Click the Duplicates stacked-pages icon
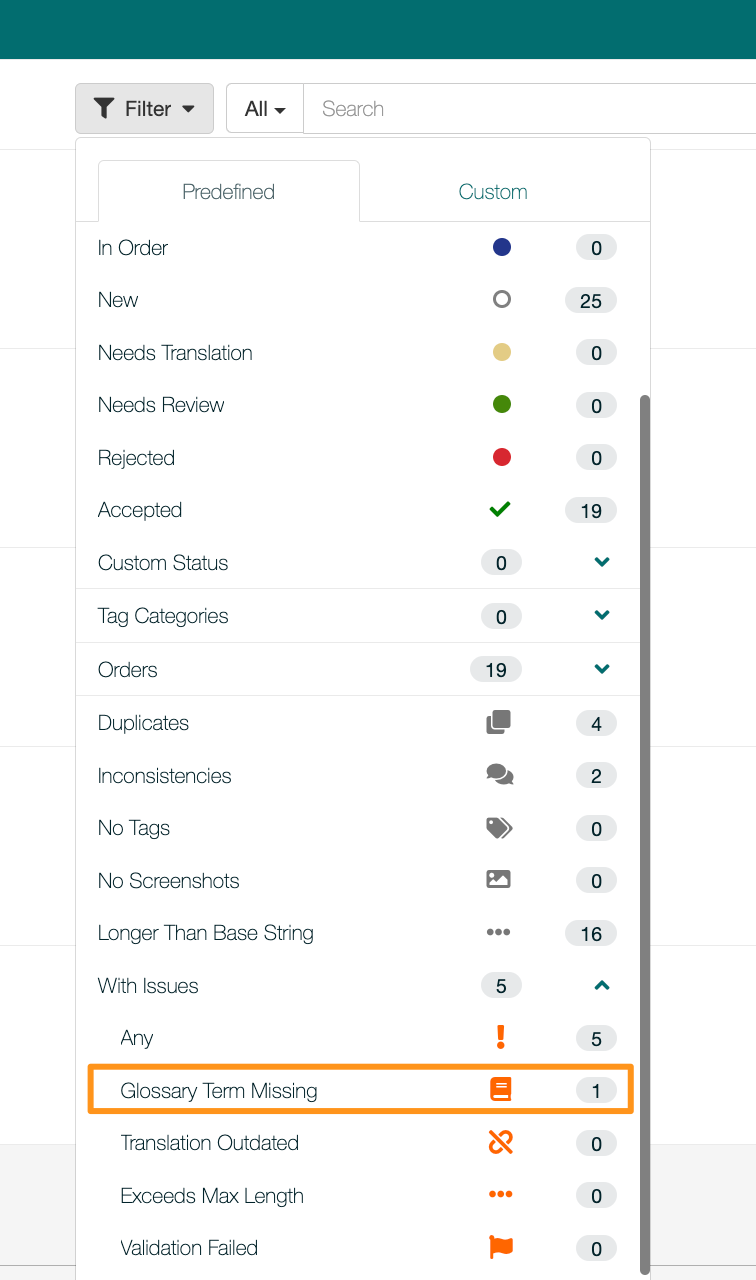Screen dimensions: 756x1280 [x=498, y=722]
